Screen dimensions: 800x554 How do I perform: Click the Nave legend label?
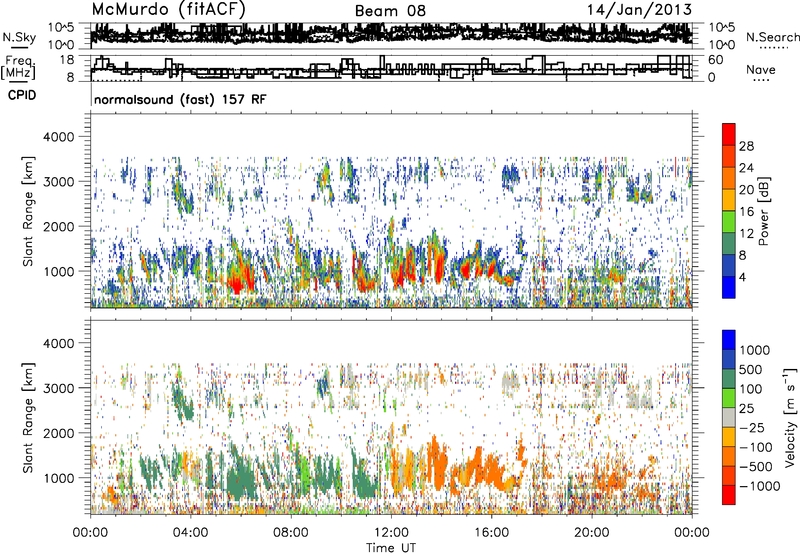point(760,69)
